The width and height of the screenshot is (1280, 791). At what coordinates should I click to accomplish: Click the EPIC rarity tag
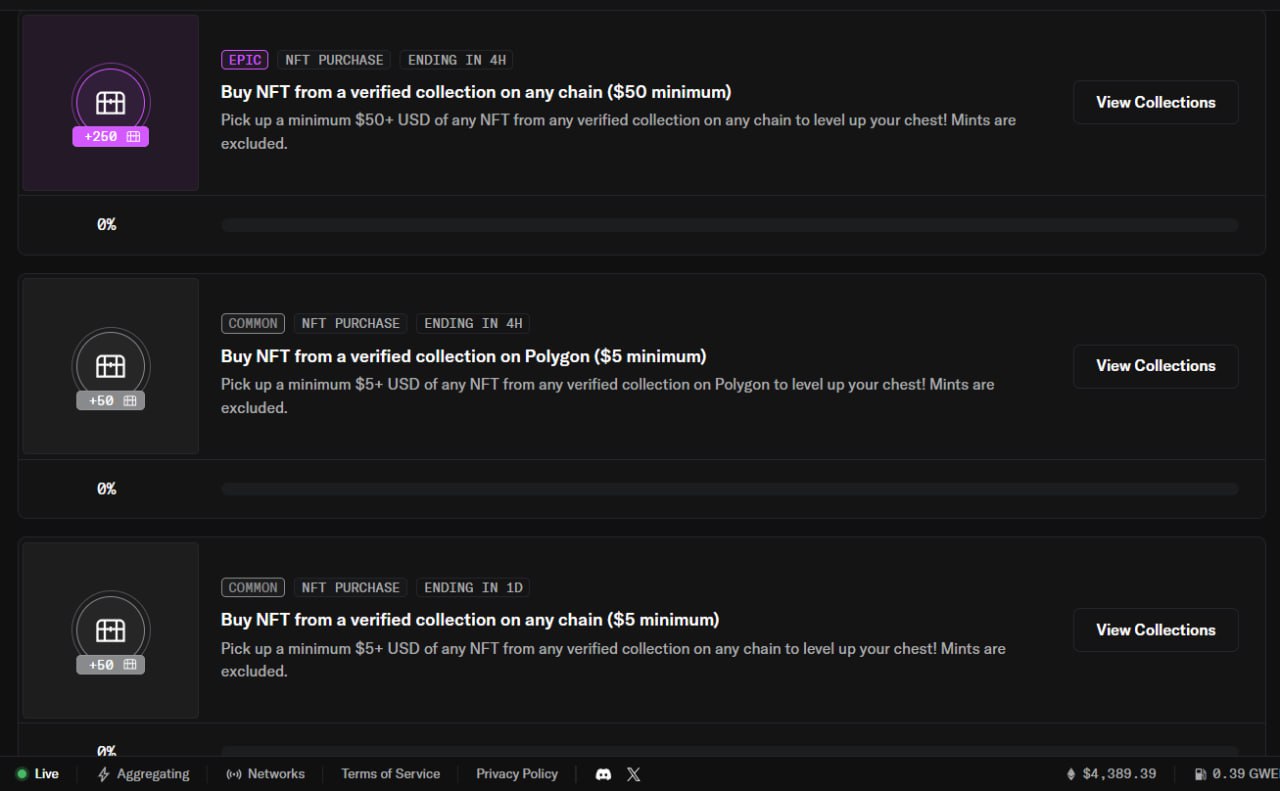(x=245, y=60)
